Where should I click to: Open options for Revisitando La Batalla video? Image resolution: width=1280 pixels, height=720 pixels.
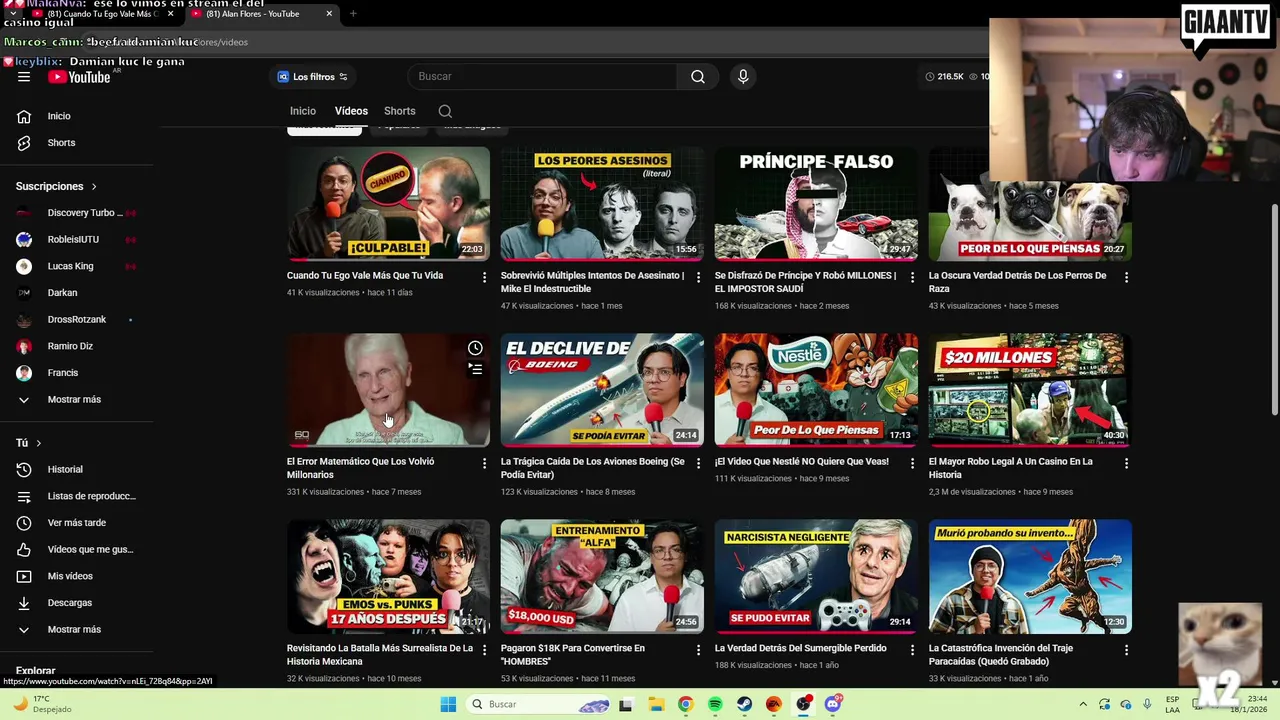tap(485, 650)
